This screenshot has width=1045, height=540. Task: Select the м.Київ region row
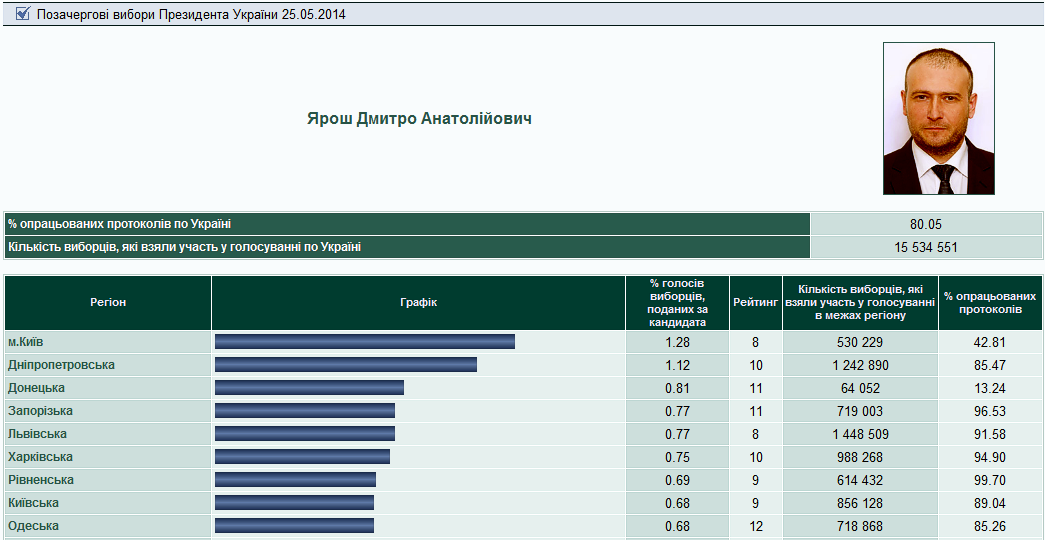[x=26, y=342]
